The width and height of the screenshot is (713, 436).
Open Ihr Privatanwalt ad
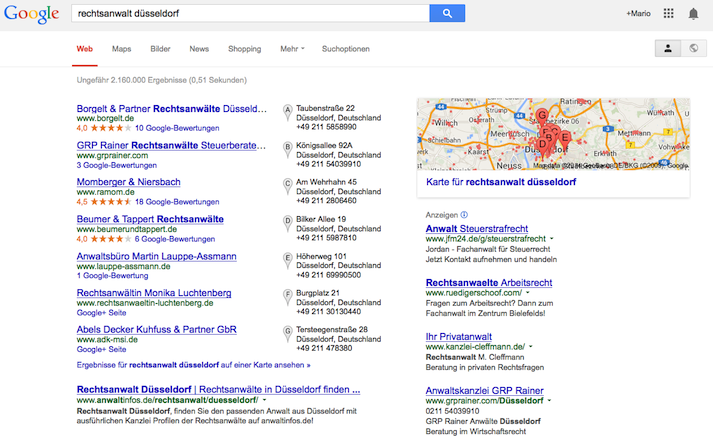pos(458,337)
